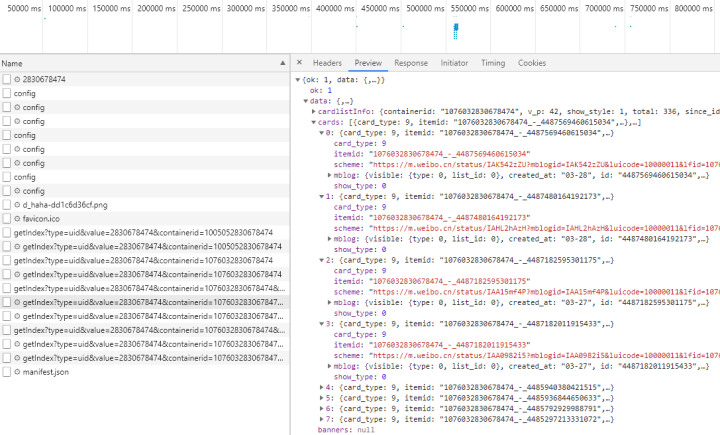The width and height of the screenshot is (720, 435).
Task: Expand mblog with id 4487182595301175
Action: [329, 302]
